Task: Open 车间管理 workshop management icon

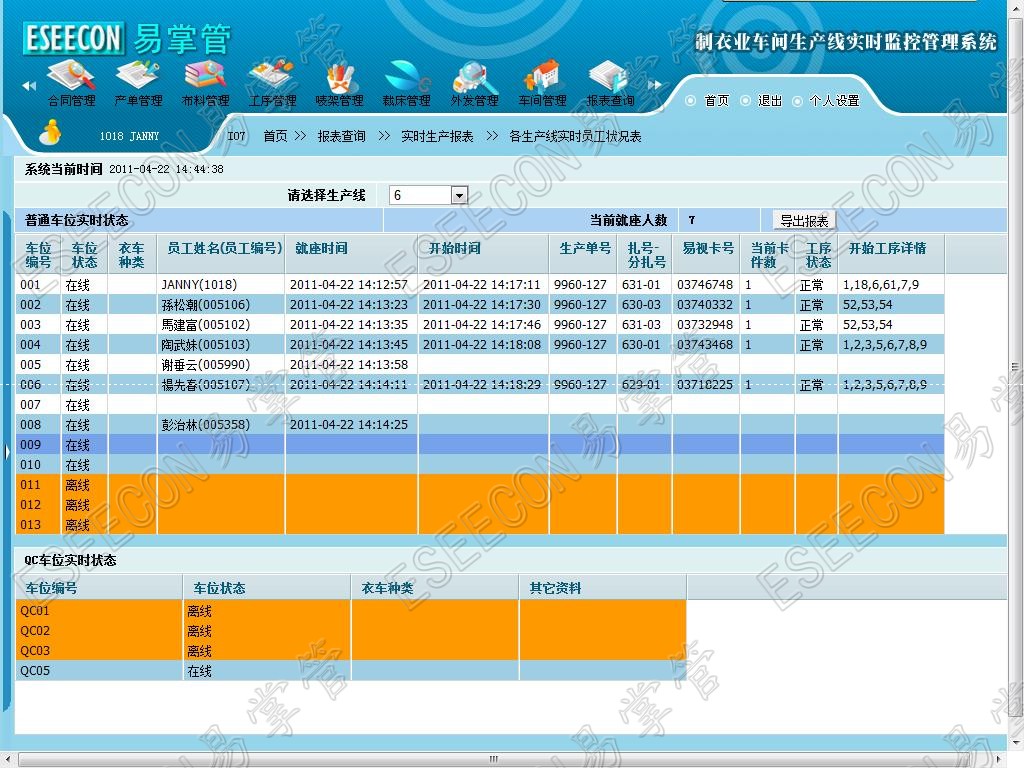Action: [x=542, y=82]
